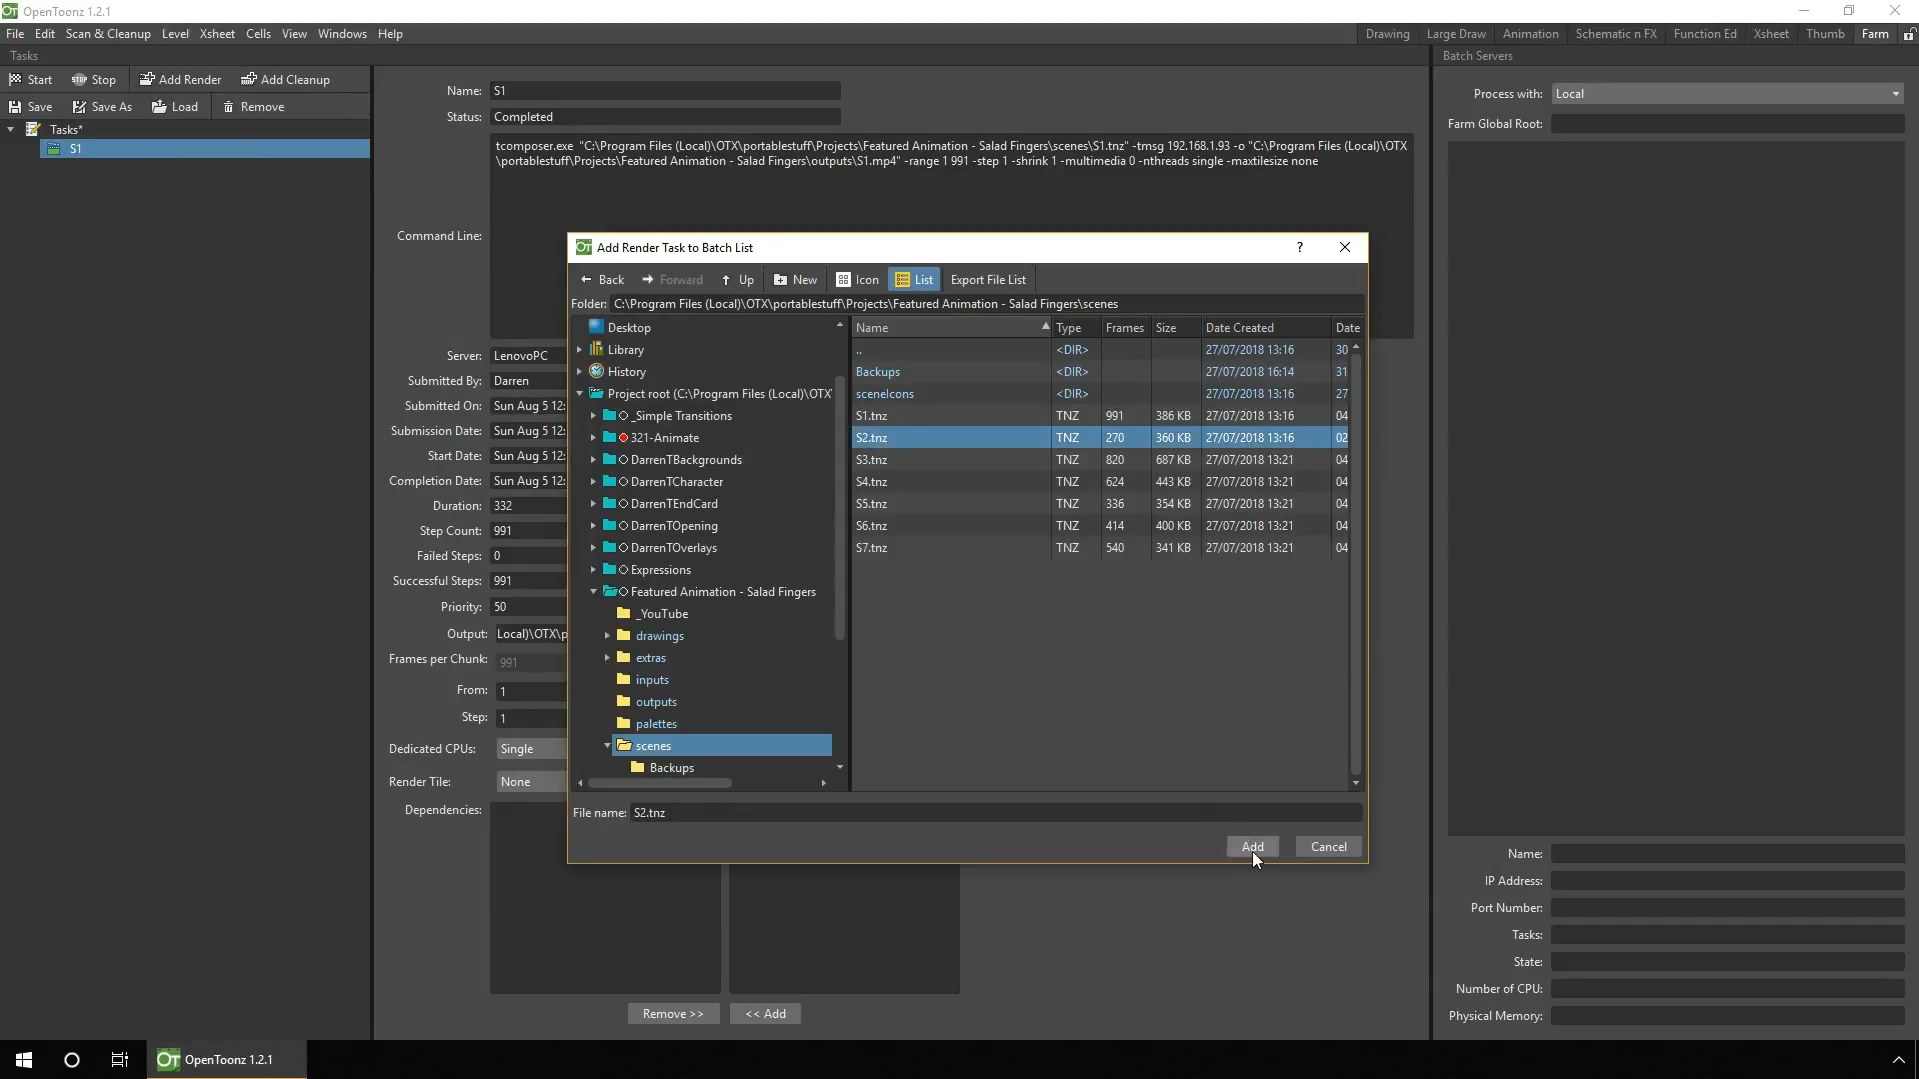Viewport: 1919px width, 1079px height.
Task: Click Load task list button
Action: [174, 107]
